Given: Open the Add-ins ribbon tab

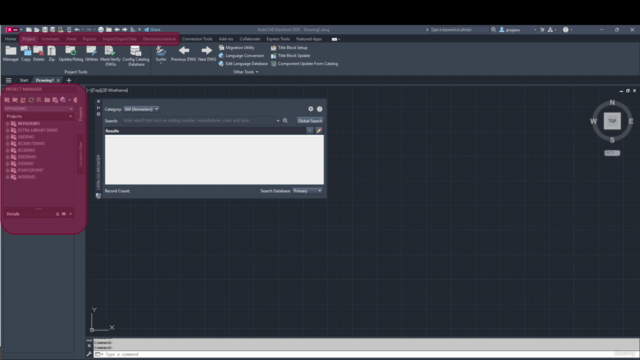Looking at the screenshot, I should point(226,39).
